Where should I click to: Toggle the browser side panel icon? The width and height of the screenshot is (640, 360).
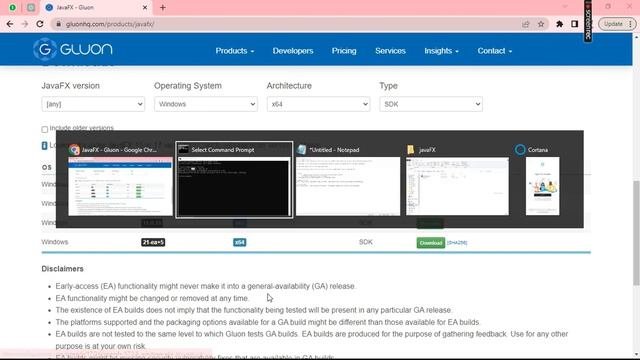pyautogui.click(x=575, y=24)
